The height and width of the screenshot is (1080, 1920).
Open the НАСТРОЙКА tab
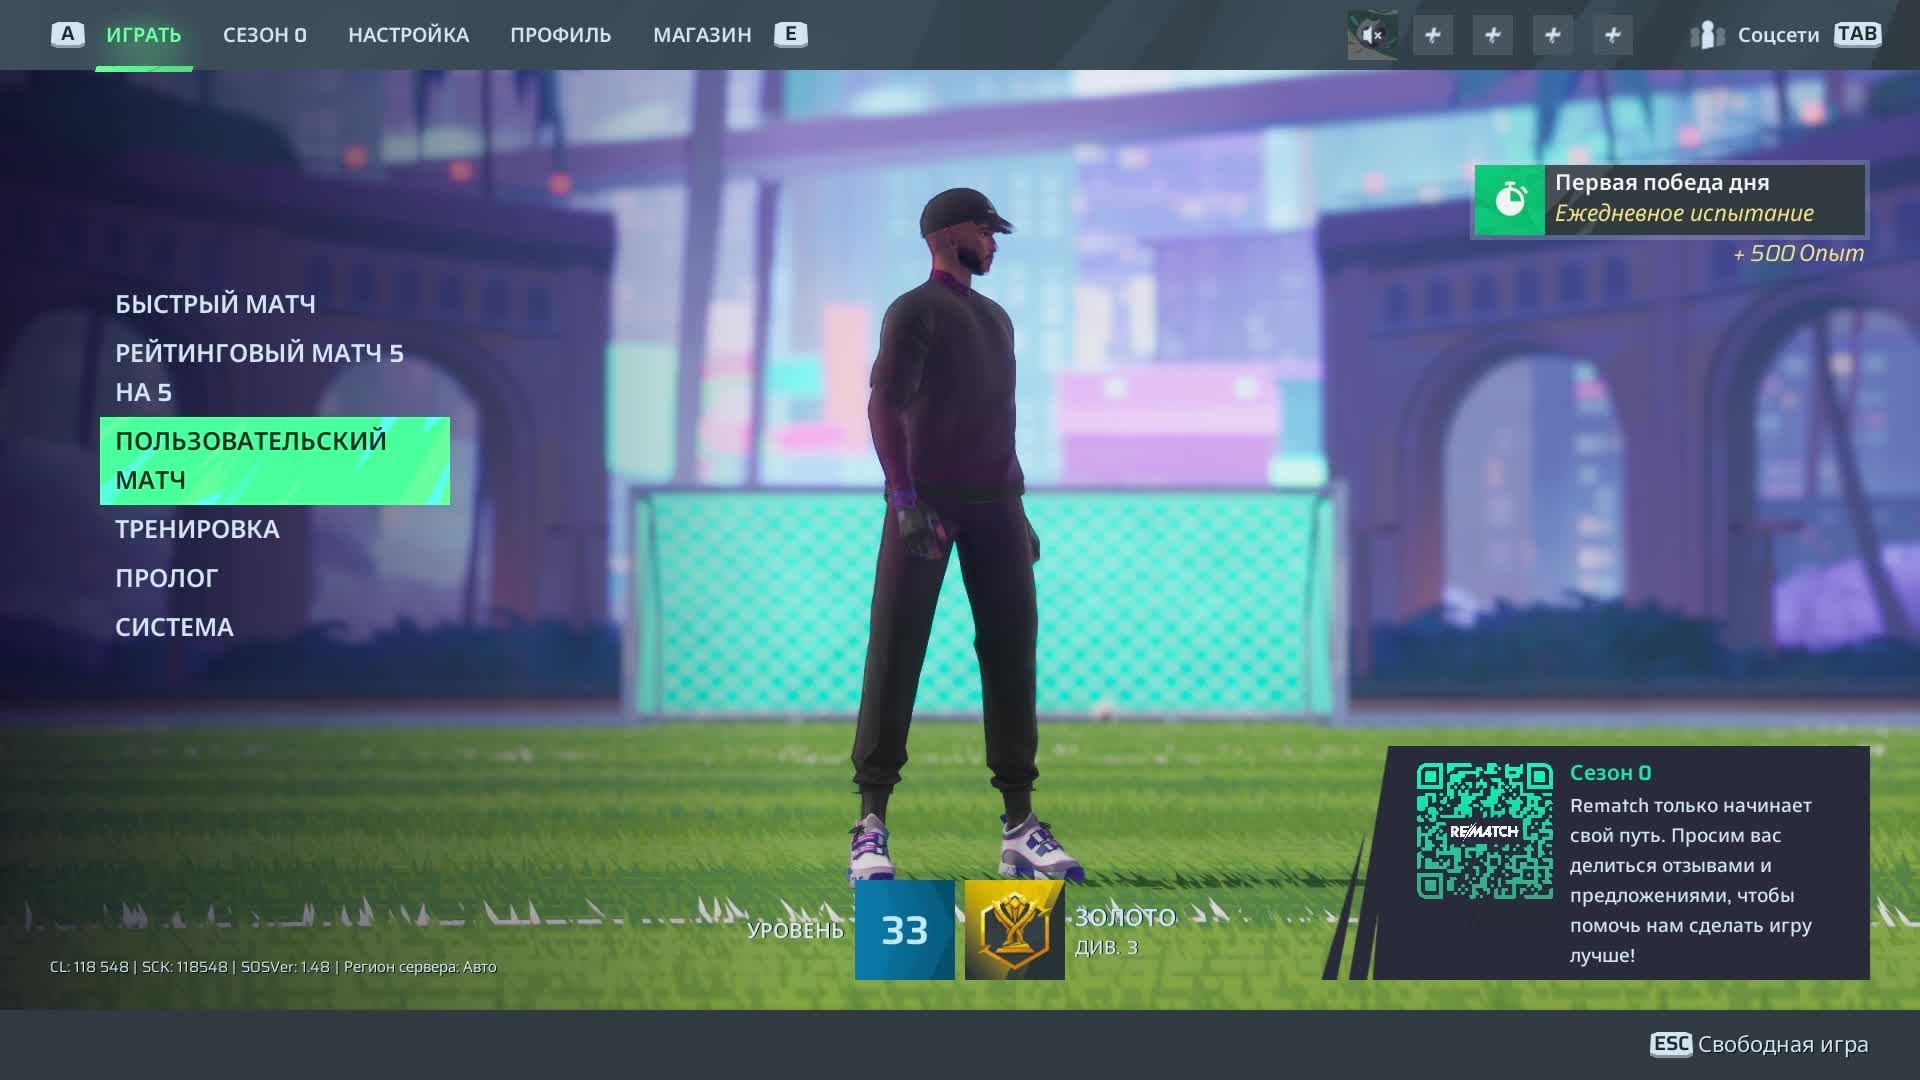(x=408, y=35)
